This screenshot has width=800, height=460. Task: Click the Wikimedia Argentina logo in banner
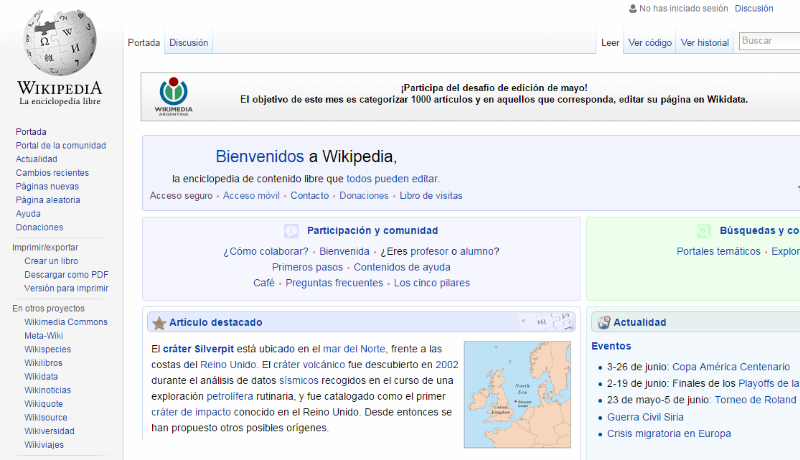click(176, 97)
